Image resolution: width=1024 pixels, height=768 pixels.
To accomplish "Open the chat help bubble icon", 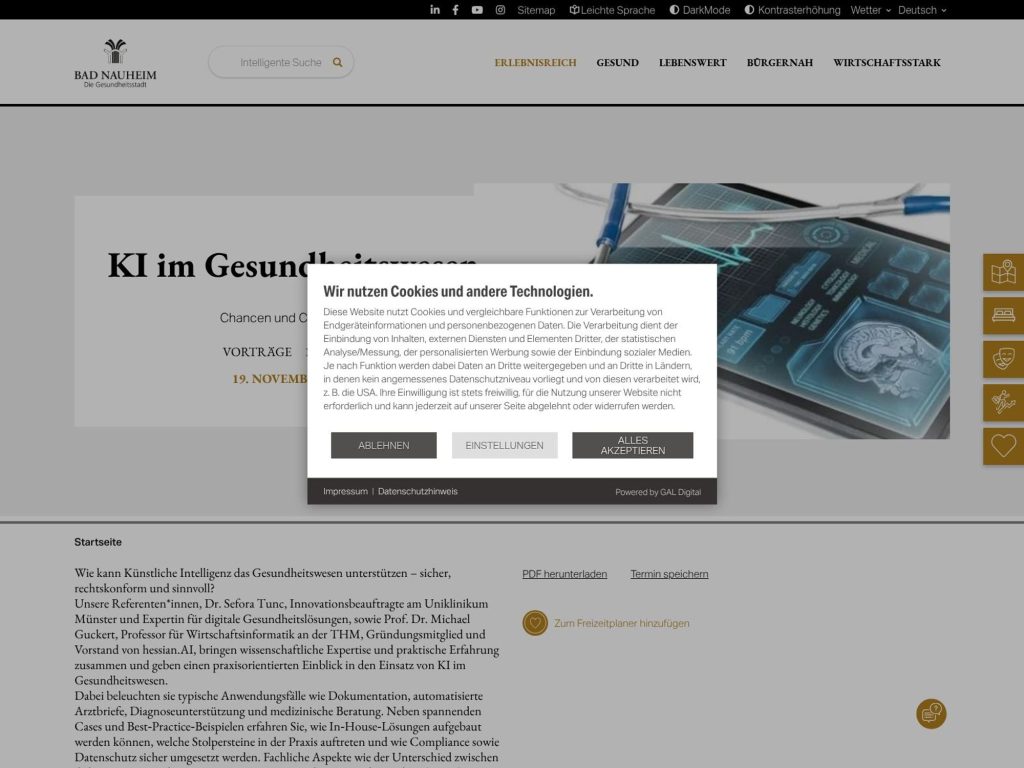I will pyautogui.click(x=931, y=714).
